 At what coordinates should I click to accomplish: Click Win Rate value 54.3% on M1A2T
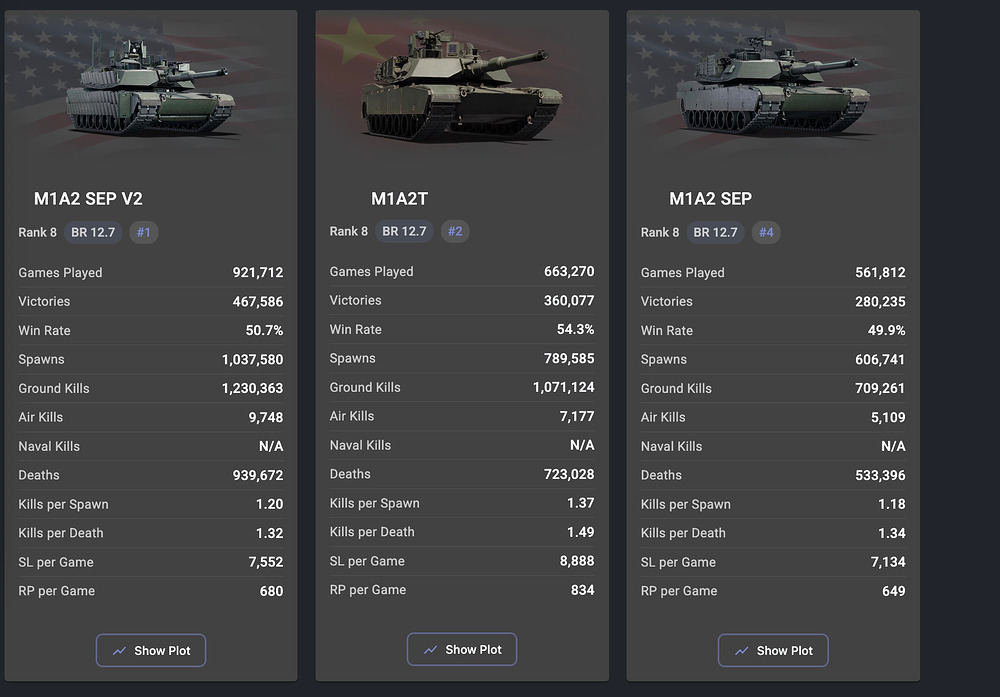[x=575, y=329]
